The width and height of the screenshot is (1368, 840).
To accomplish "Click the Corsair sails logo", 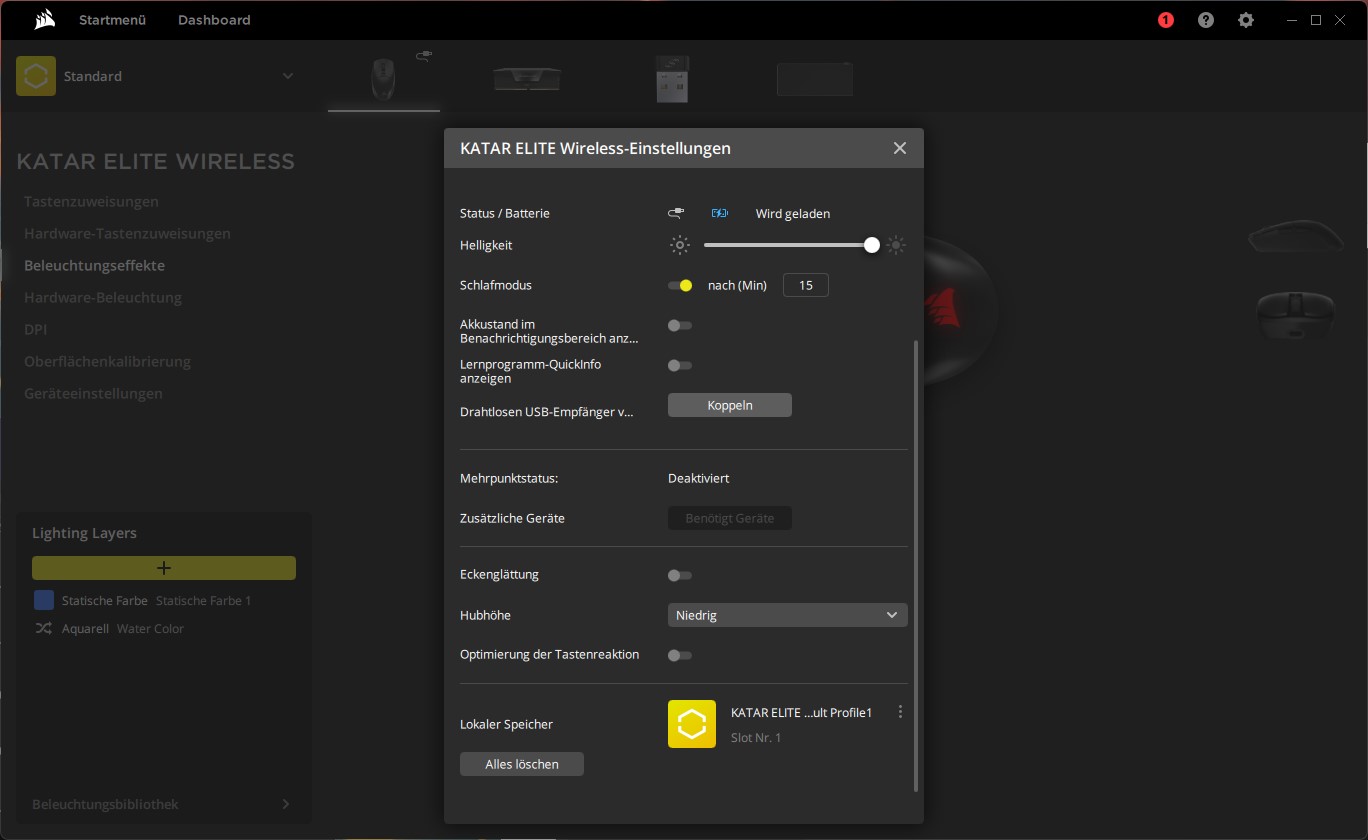I will coord(43,19).
